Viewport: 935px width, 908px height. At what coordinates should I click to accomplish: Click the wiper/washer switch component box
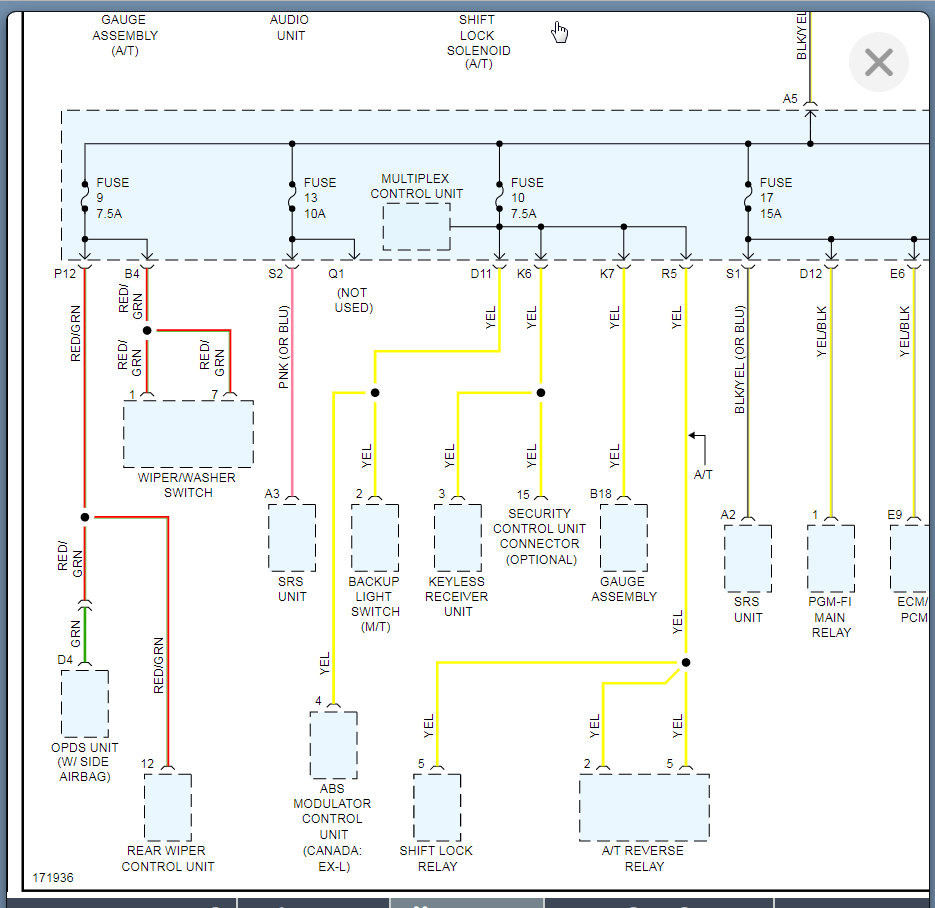tap(188, 433)
